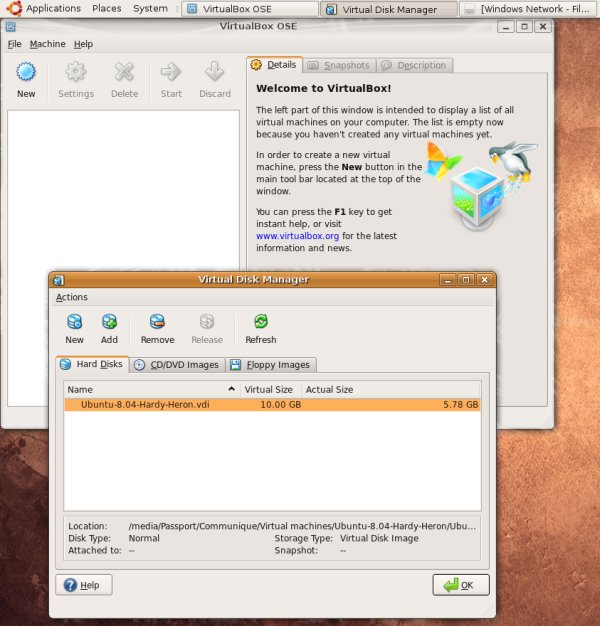This screenshot has width=600, height=626.
Task: Open the Places panel menu
Action: point(107,8)
